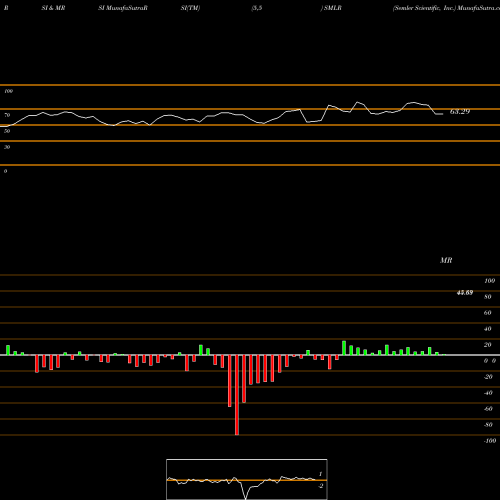The width and height of the screenshot is (500, 500).
Task: Click the MR axis label 80
Action: [x=488, y=297]
